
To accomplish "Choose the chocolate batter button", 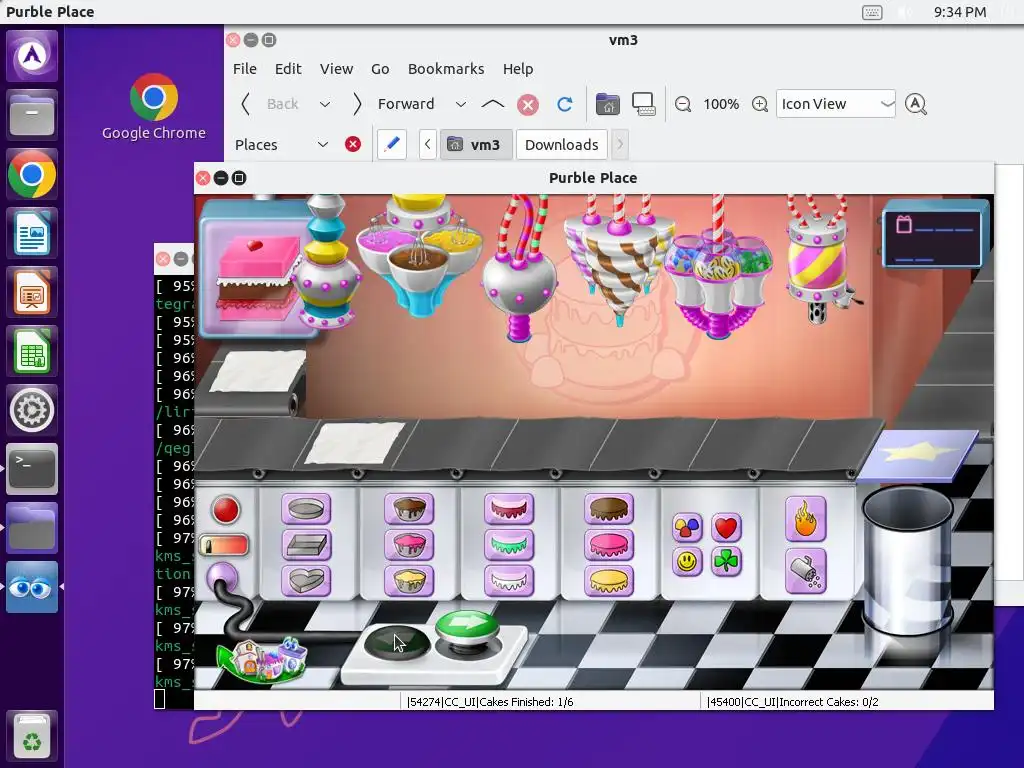I will click(x=409, y=509).
